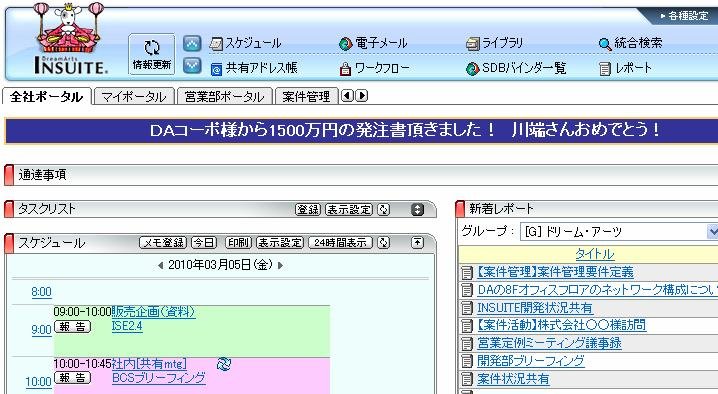718x394 pixels.
Task: Click the 情報更新 refresh icon
Action: pos(152,48)
